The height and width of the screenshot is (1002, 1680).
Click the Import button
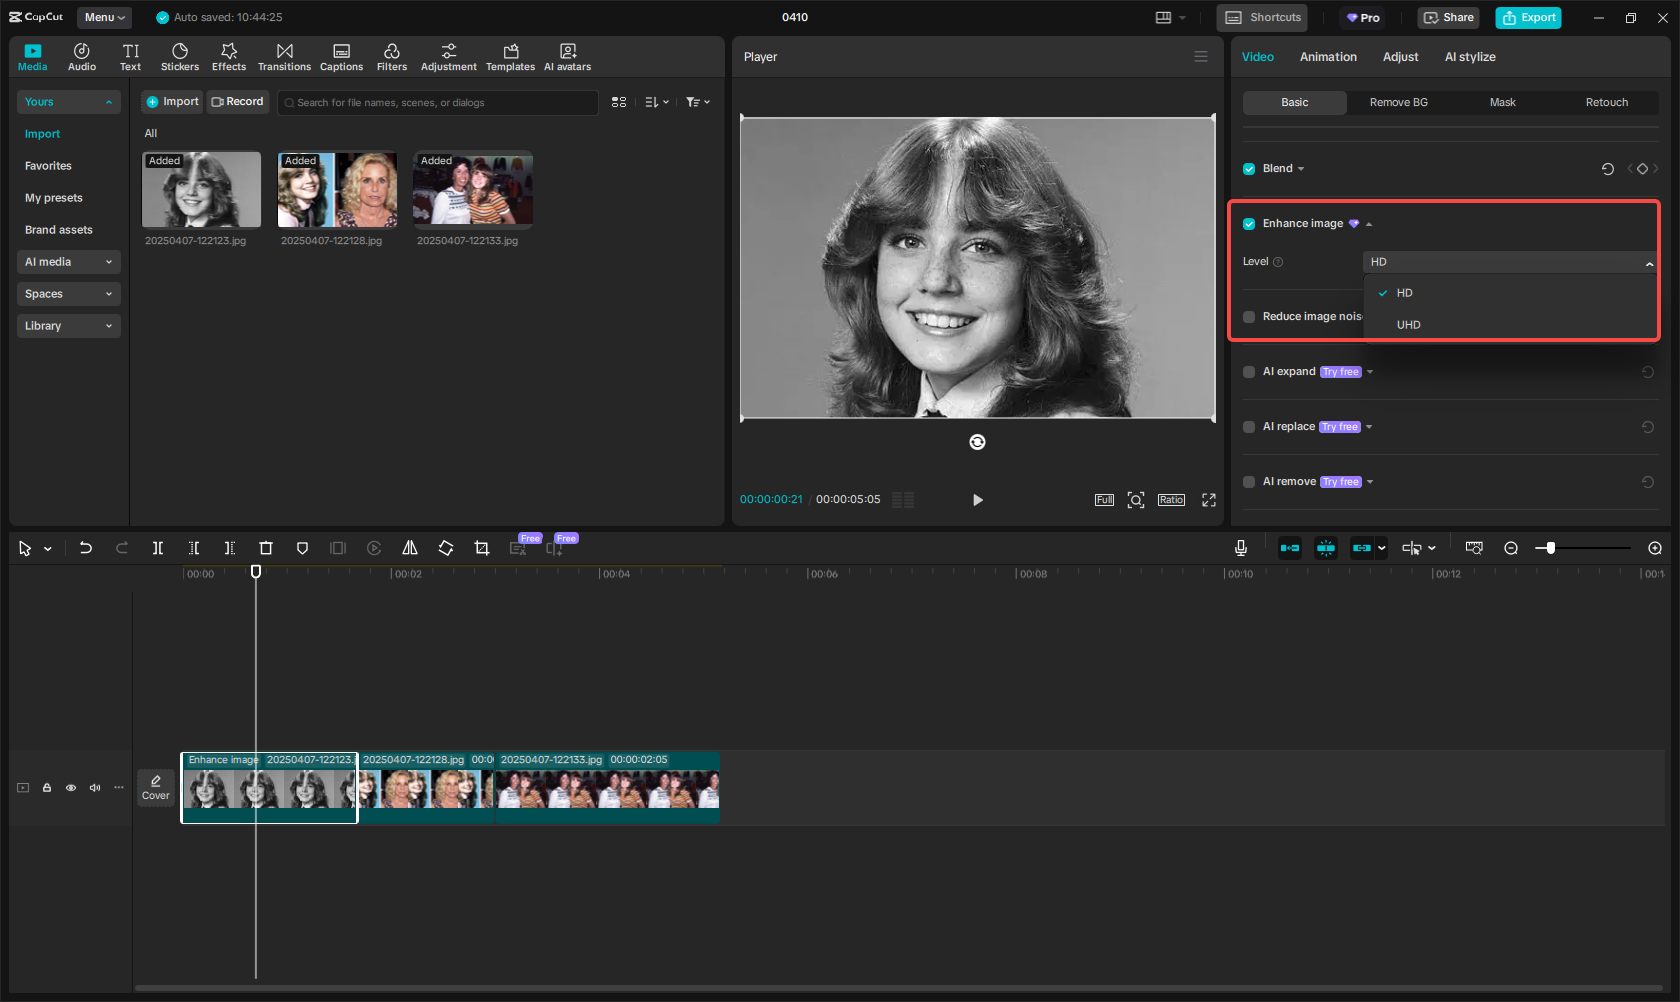click(172, 102)
